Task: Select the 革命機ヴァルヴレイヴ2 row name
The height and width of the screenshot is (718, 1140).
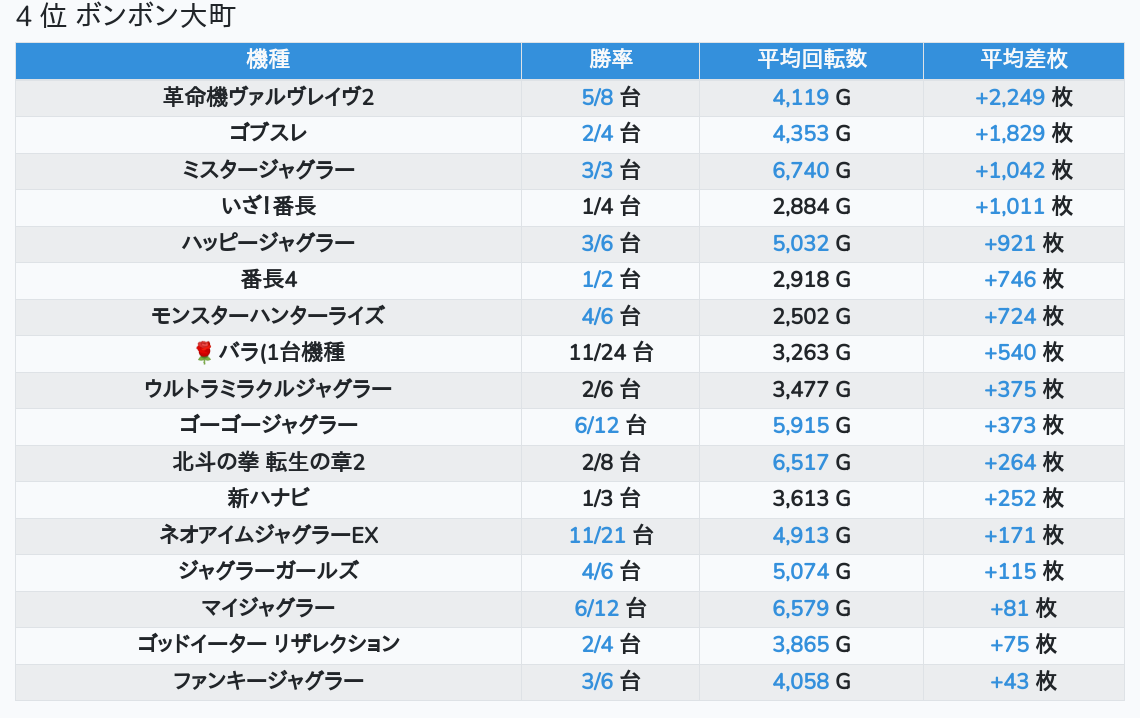Action: coord(268,97)
